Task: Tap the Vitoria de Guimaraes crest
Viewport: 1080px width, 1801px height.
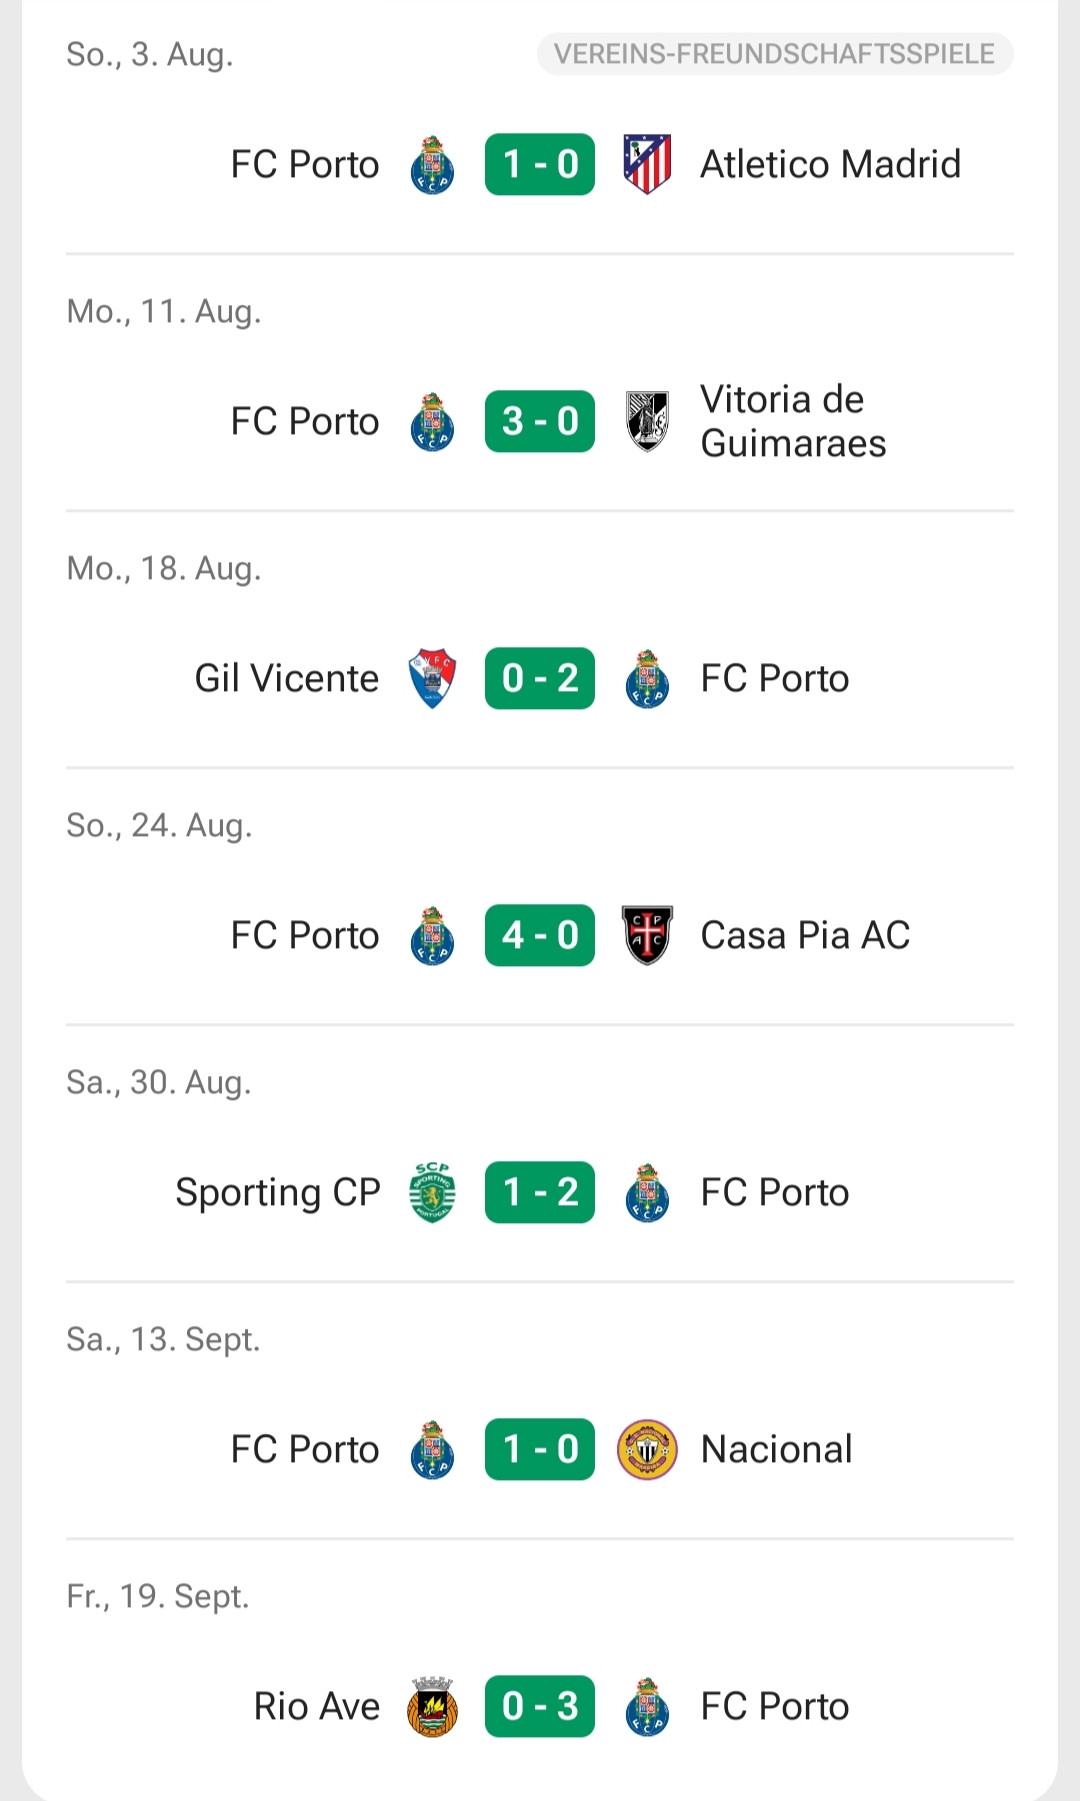Action: tap(647, 421)
